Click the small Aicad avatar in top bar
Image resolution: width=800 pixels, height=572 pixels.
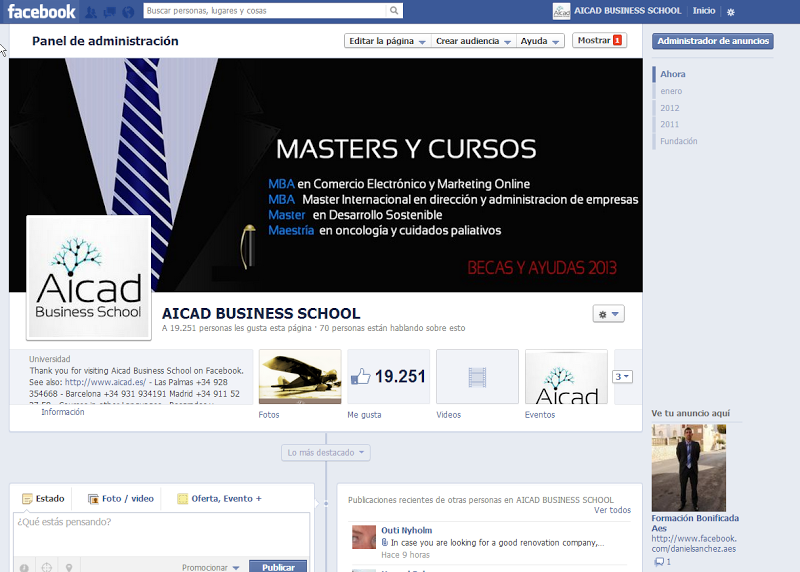pyautogui.click(x=561, y=11)
